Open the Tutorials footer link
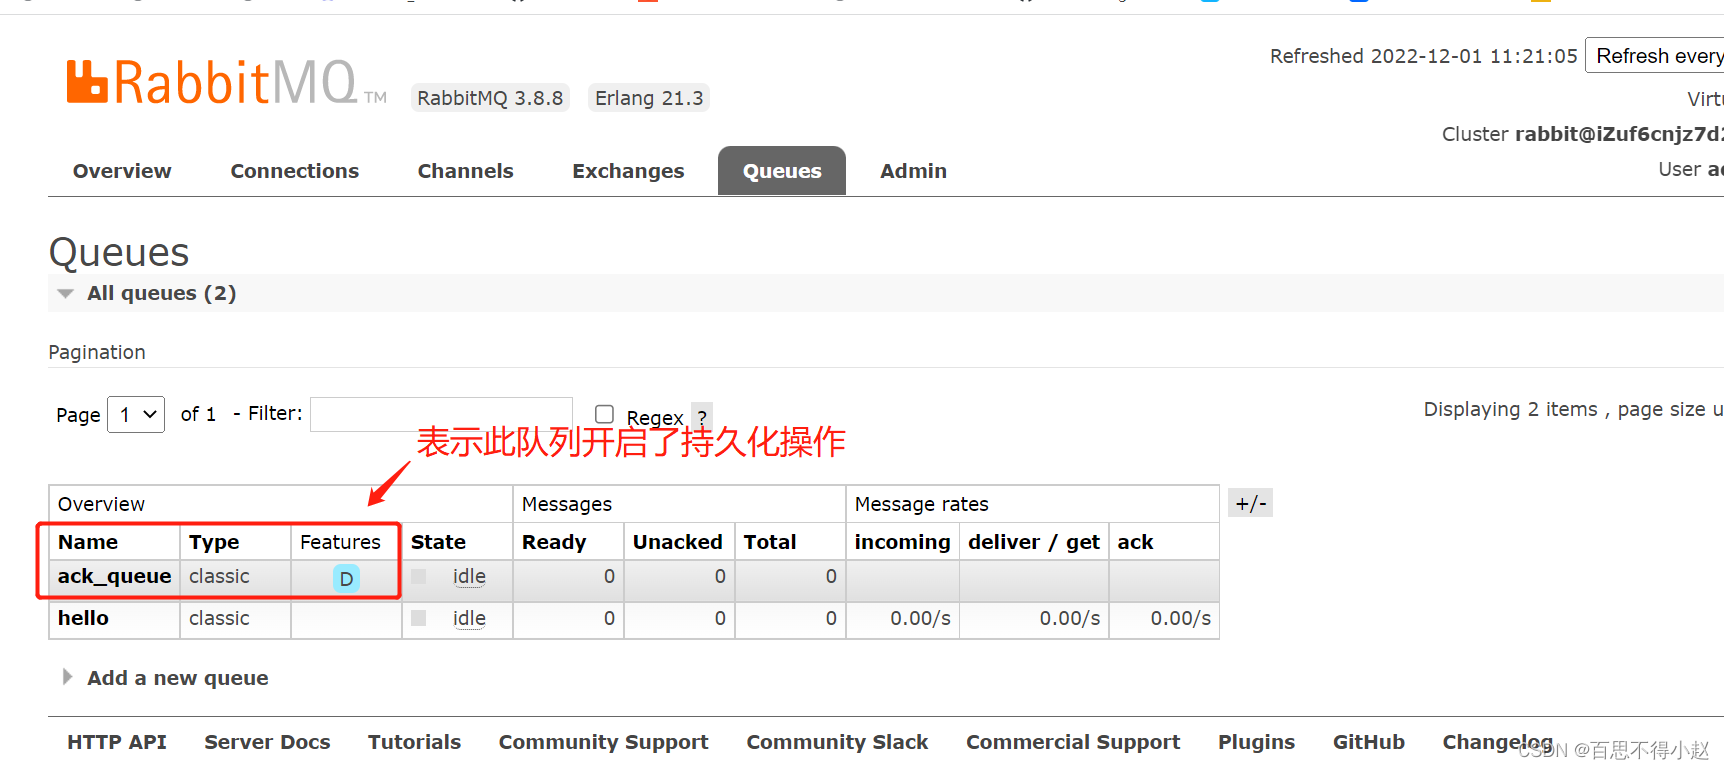Image resolution: width=1724 pixels, height=769 pixels. (414, 742)
